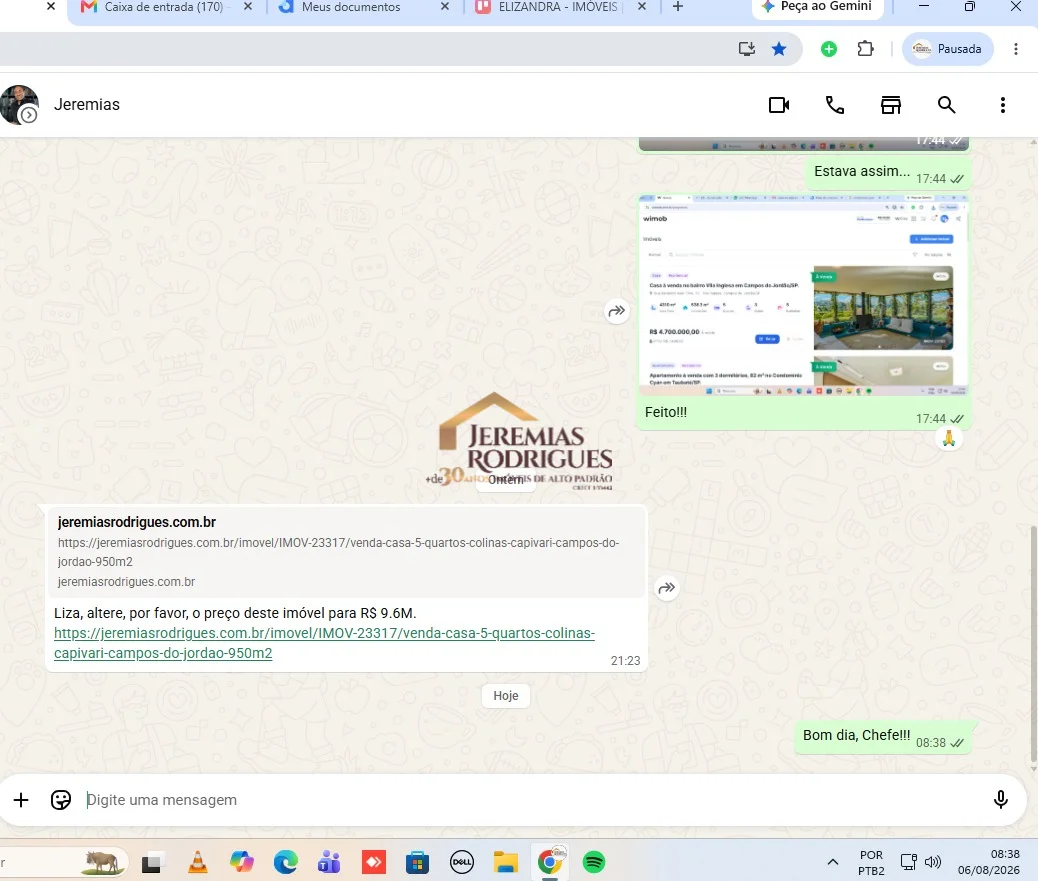Close the Meus documentos tab
Screen dimensions: 1038x881
(x=445, y=7)
